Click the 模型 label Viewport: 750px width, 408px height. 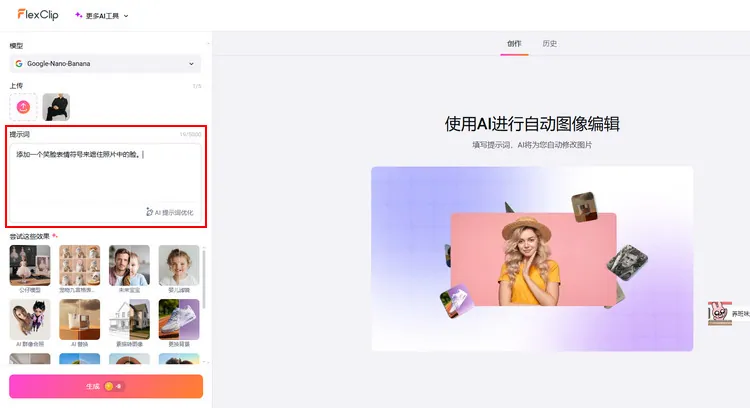tap(16, 46)
